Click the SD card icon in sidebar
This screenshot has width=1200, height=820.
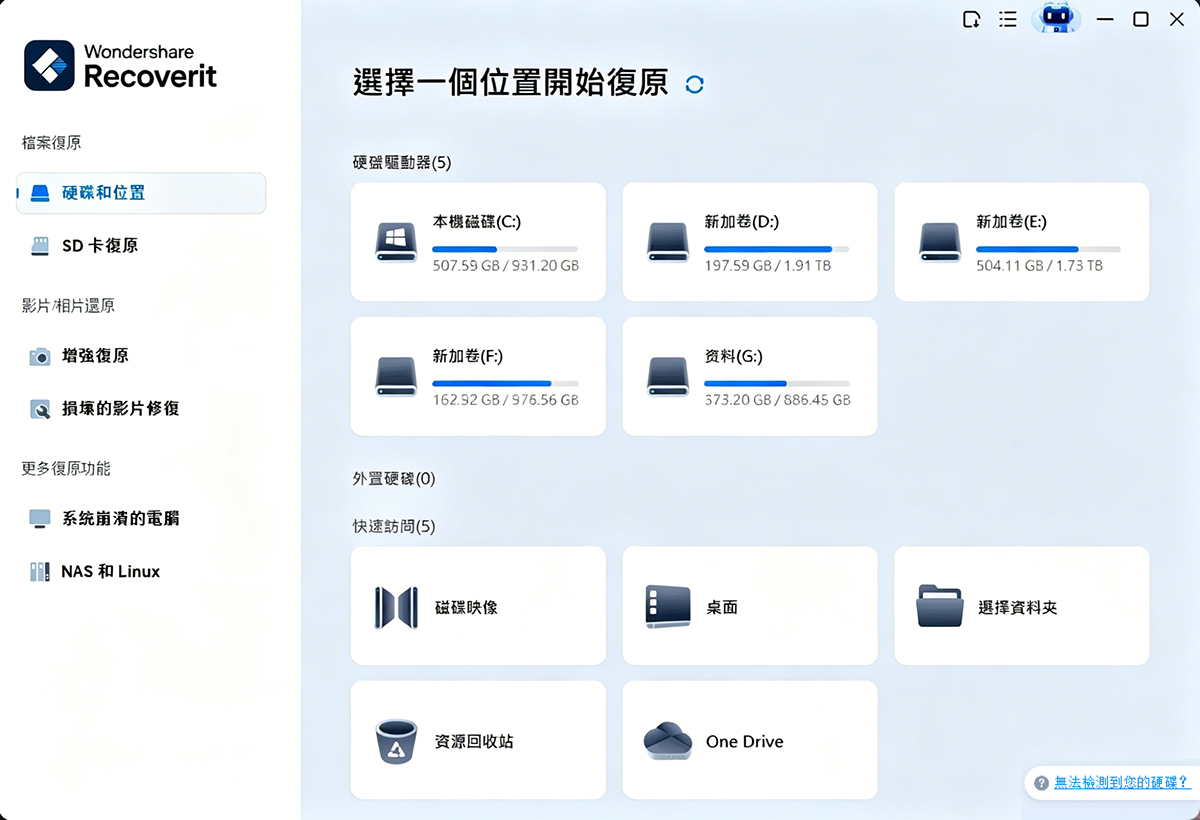coord(40,246)
